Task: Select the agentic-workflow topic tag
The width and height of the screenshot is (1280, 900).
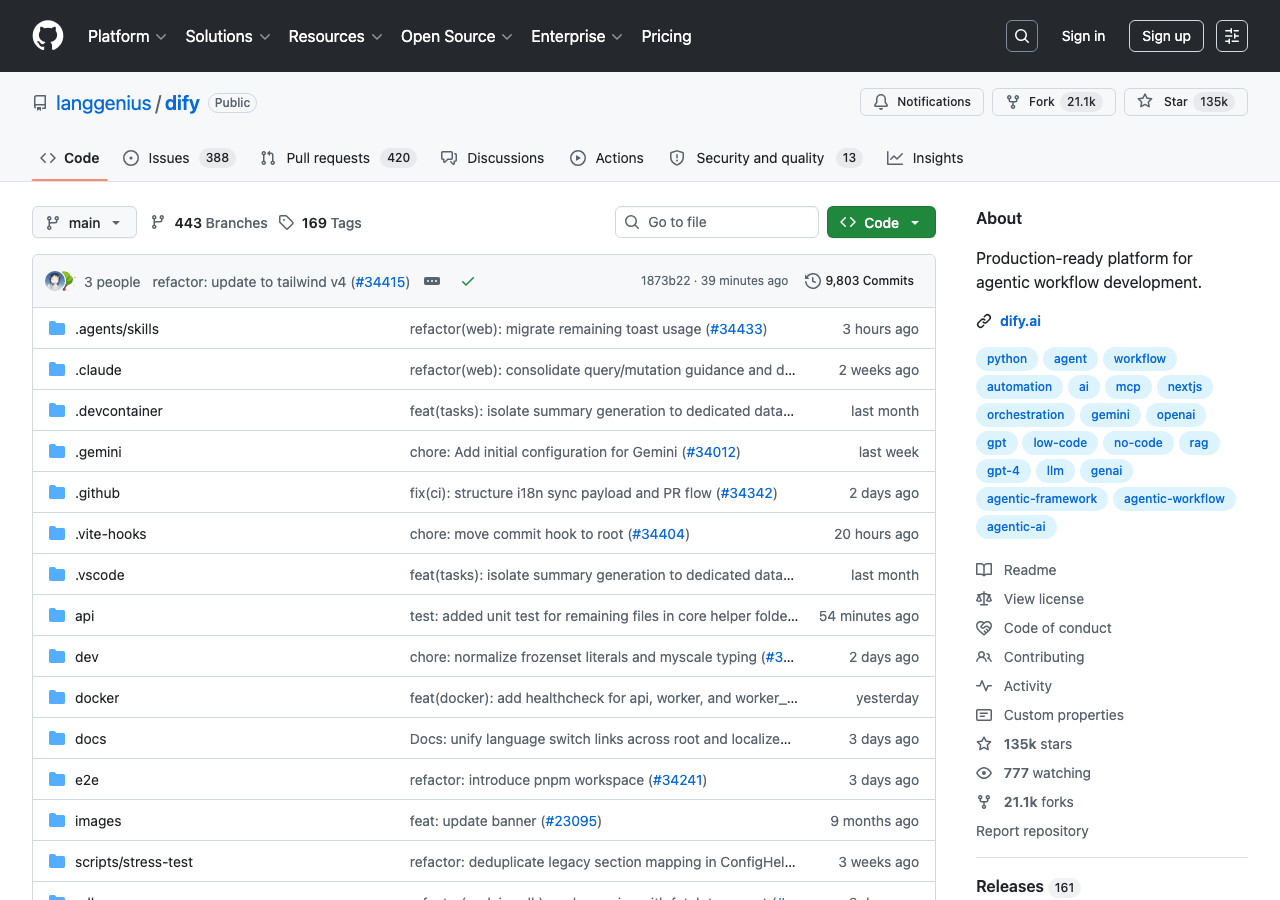Action: click(x=1174, y=499)
